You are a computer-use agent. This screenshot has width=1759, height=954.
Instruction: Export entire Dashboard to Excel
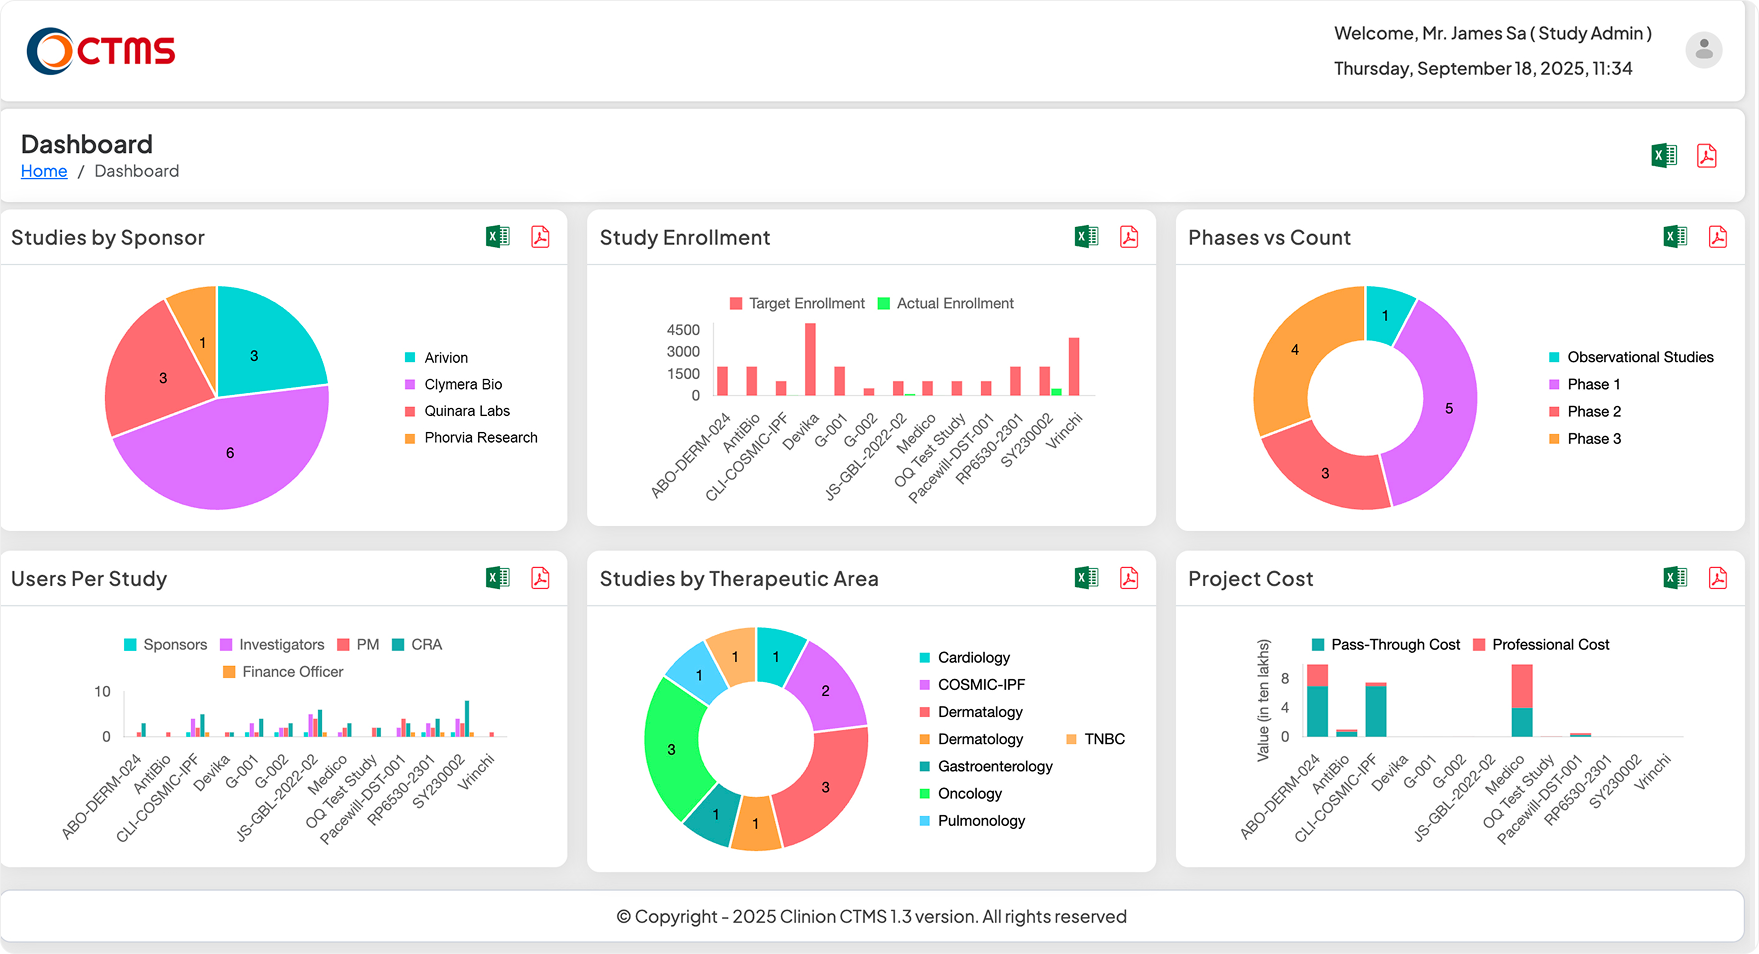[1664, 156]
